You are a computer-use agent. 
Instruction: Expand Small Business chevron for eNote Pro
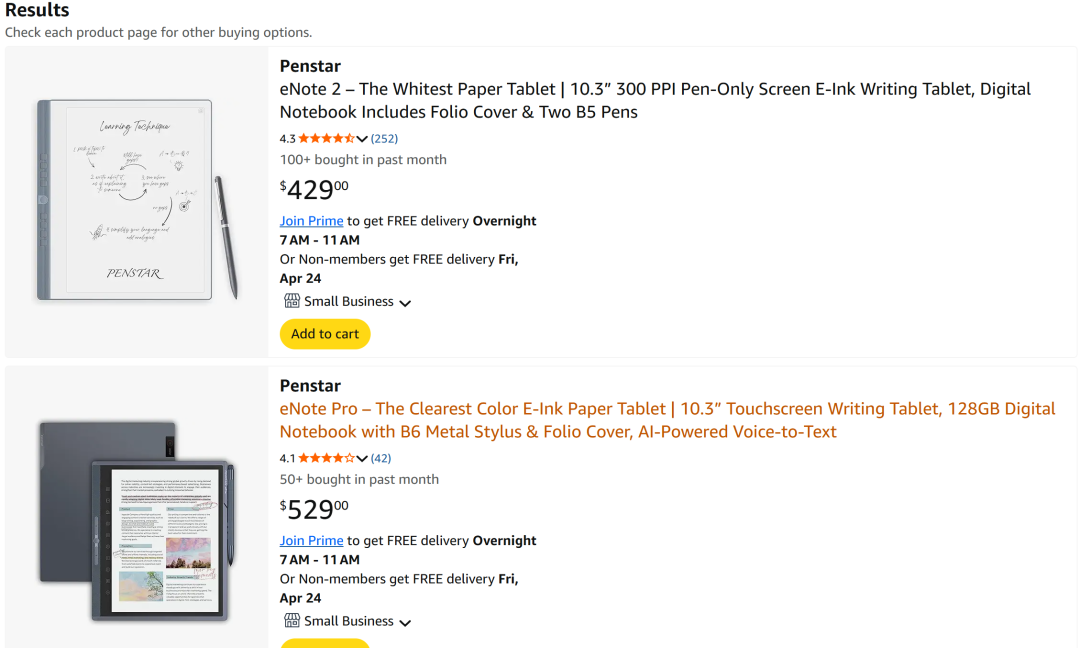coord(405,622)
